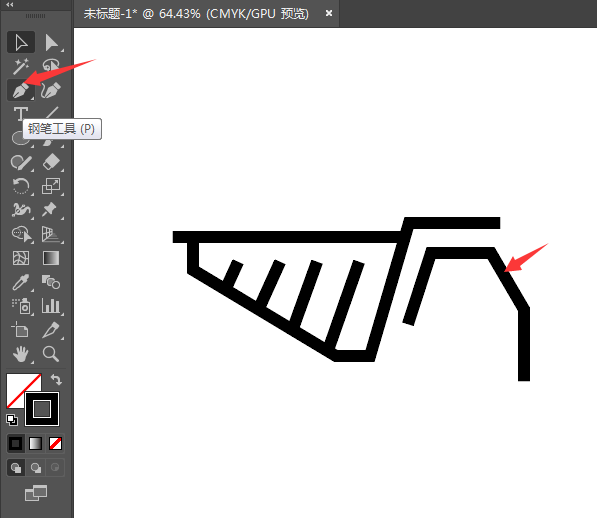597x518 pixels.
Task: Select the Direct Selection tool
Action: [51, 42]
